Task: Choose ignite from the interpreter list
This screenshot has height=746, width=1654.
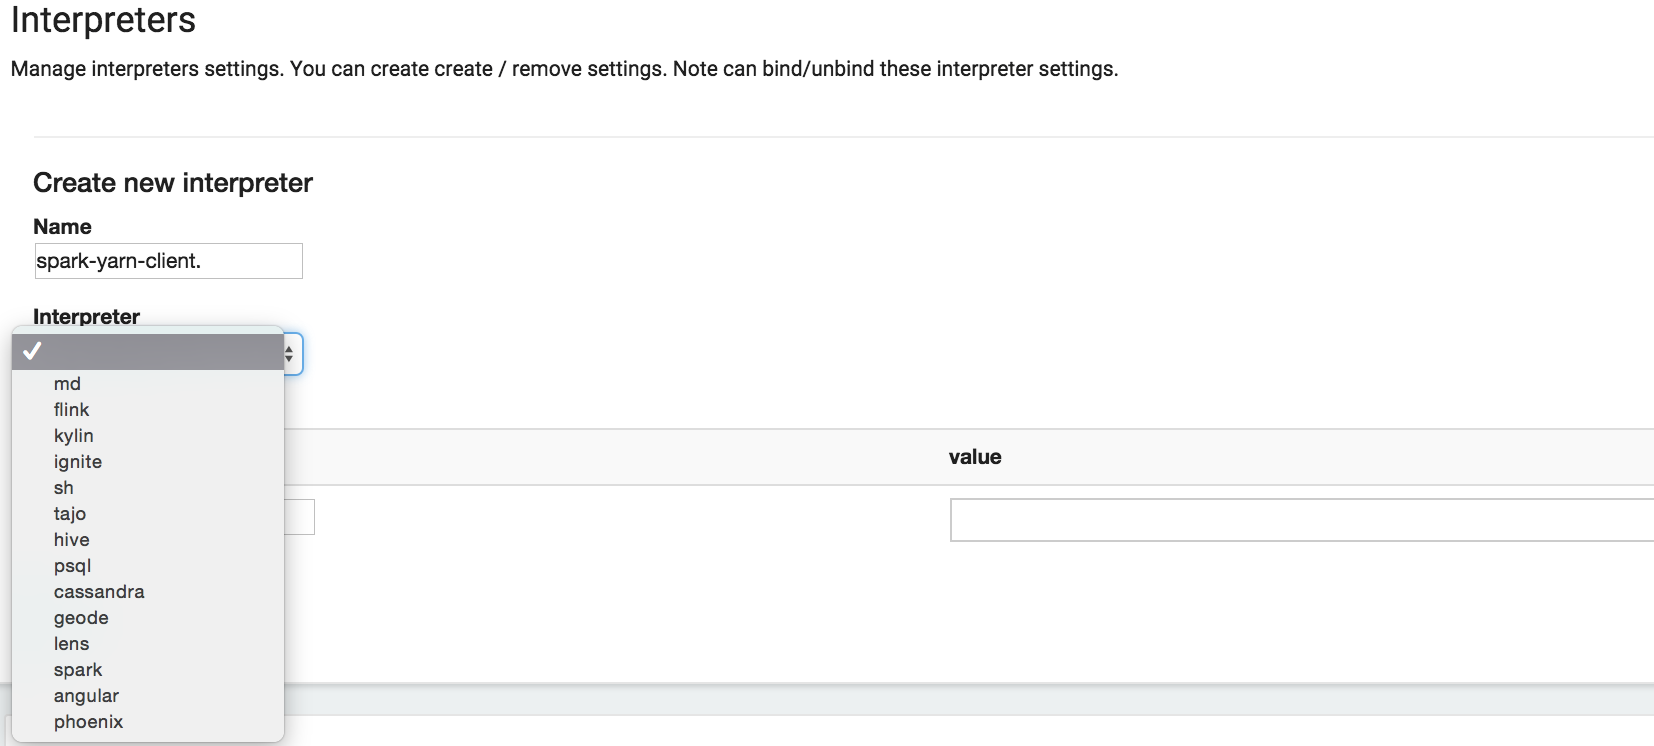Action: (77, 461)
